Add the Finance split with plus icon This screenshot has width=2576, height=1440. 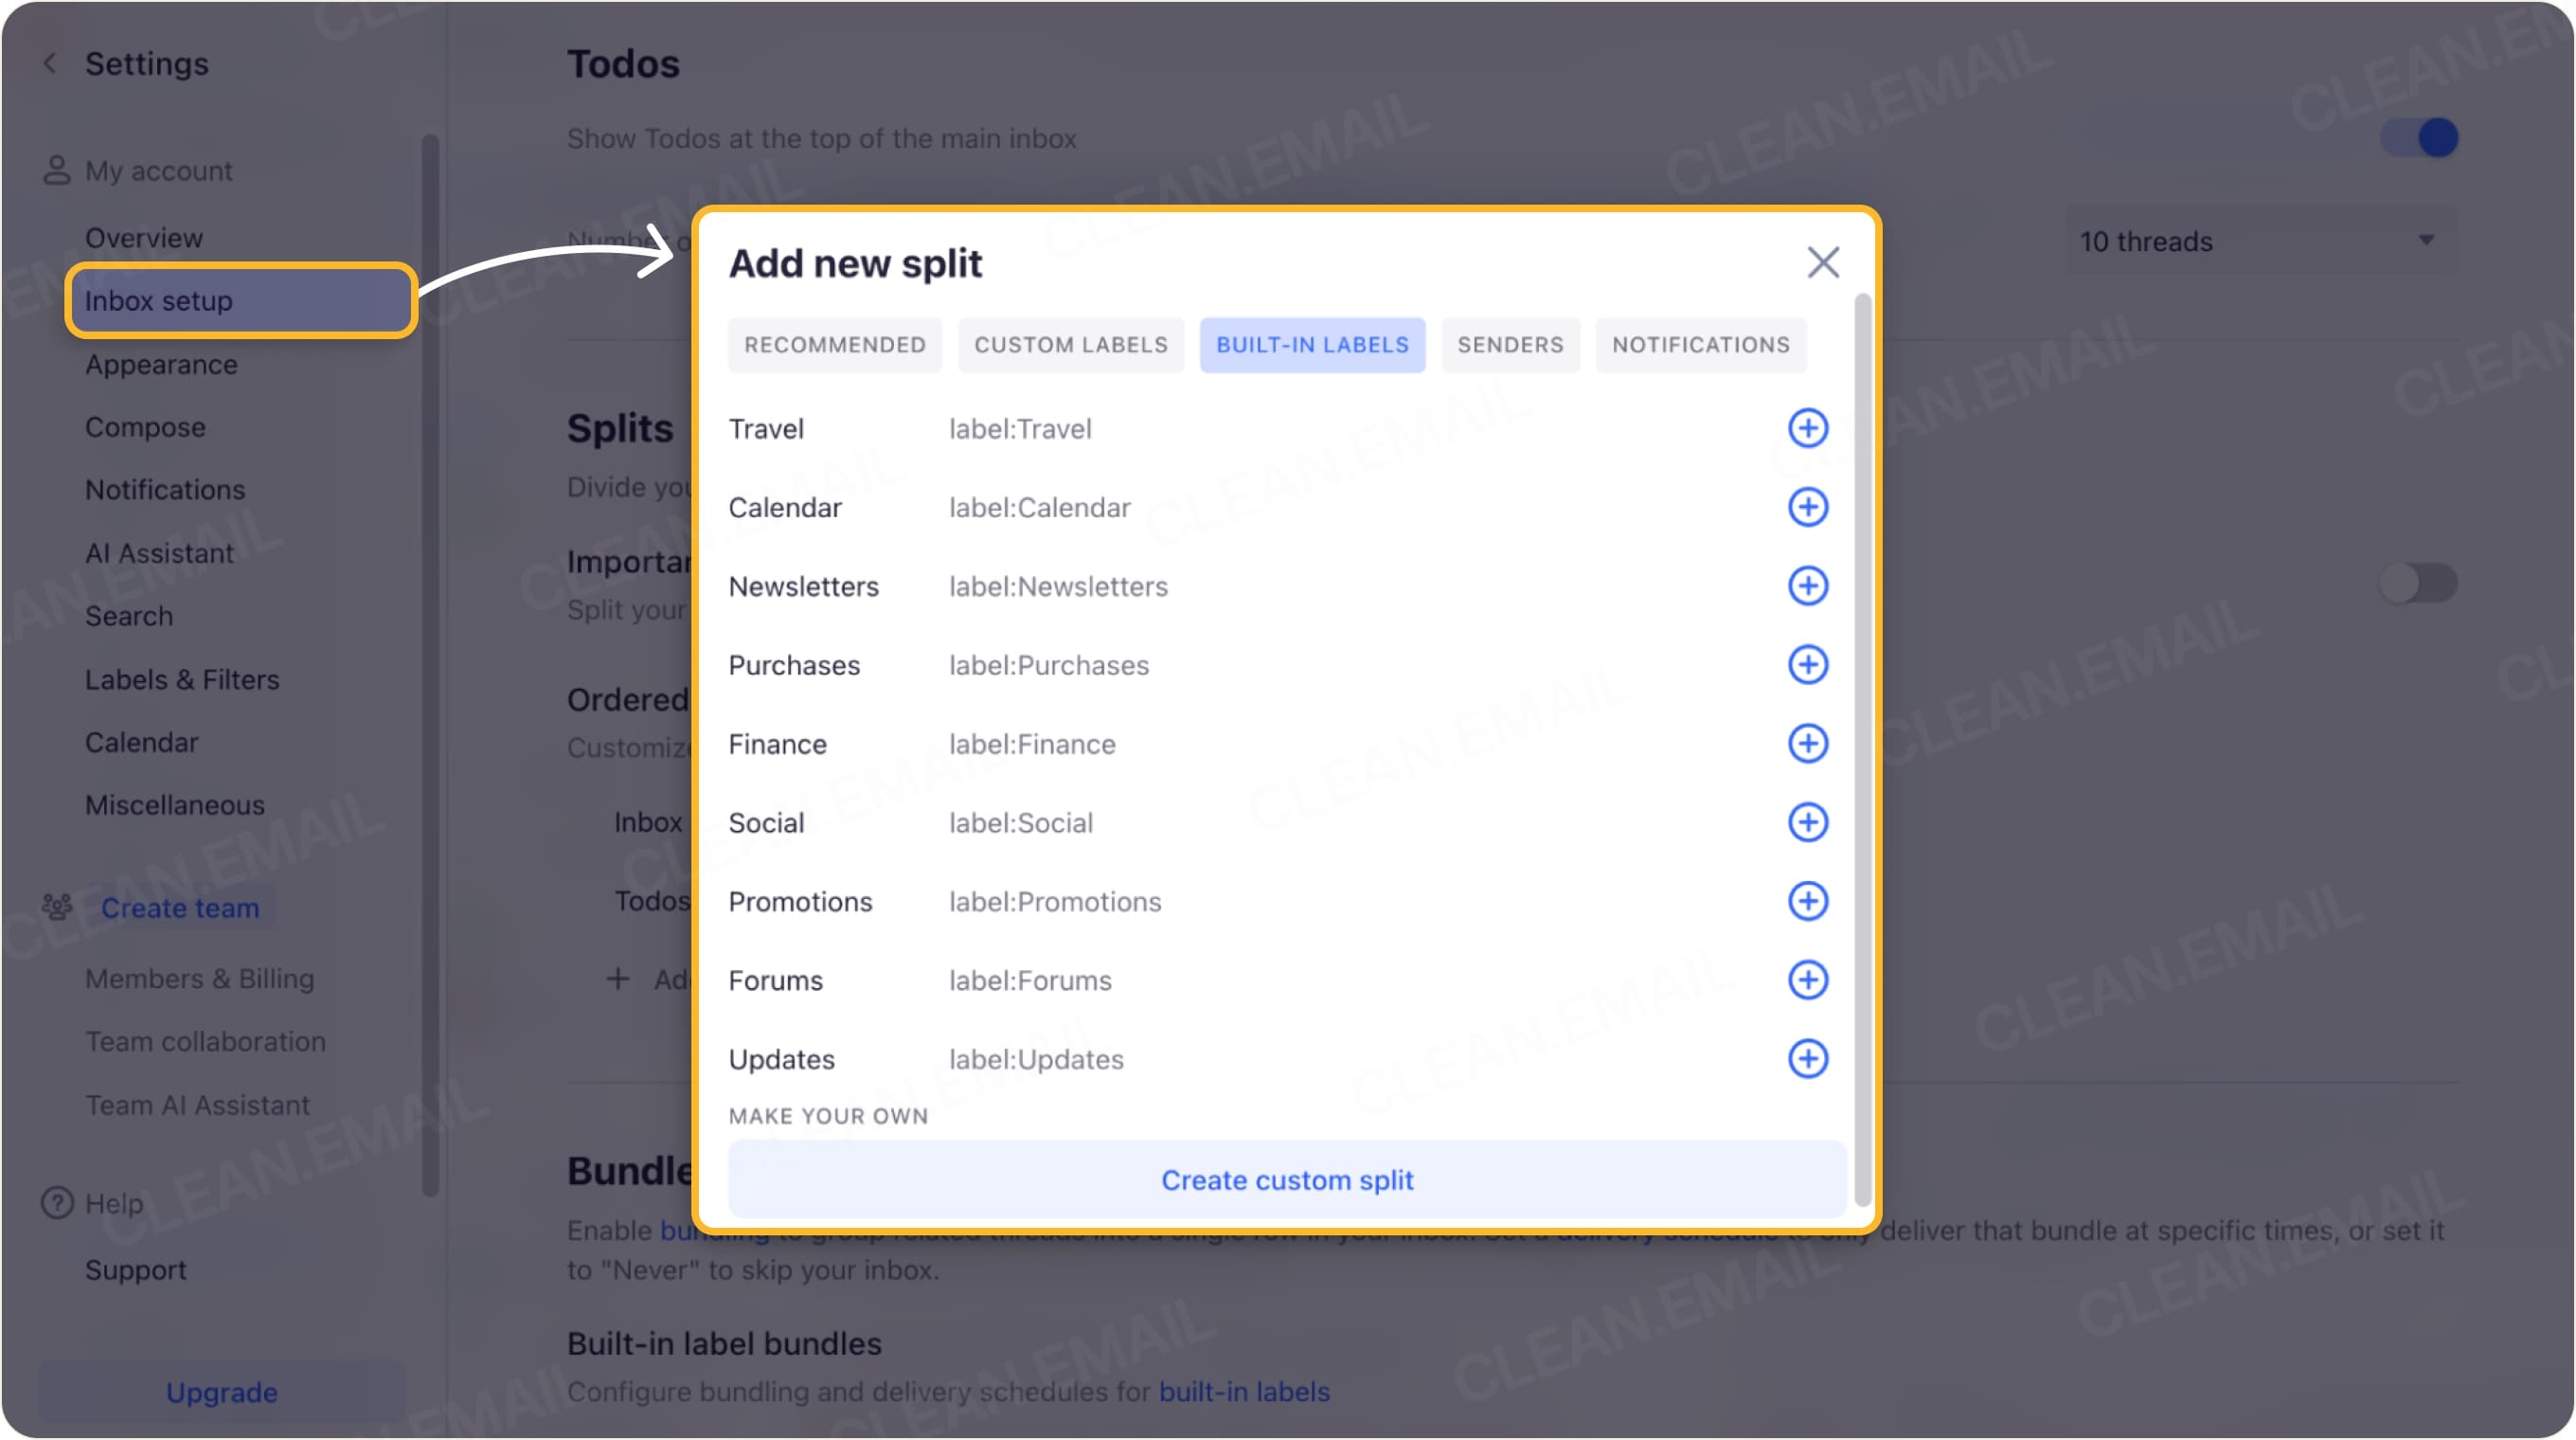(1808, 743)
